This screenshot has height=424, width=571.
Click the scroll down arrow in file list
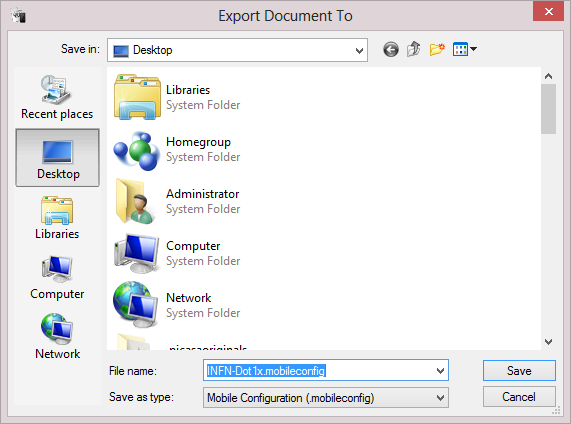point(548,342)
